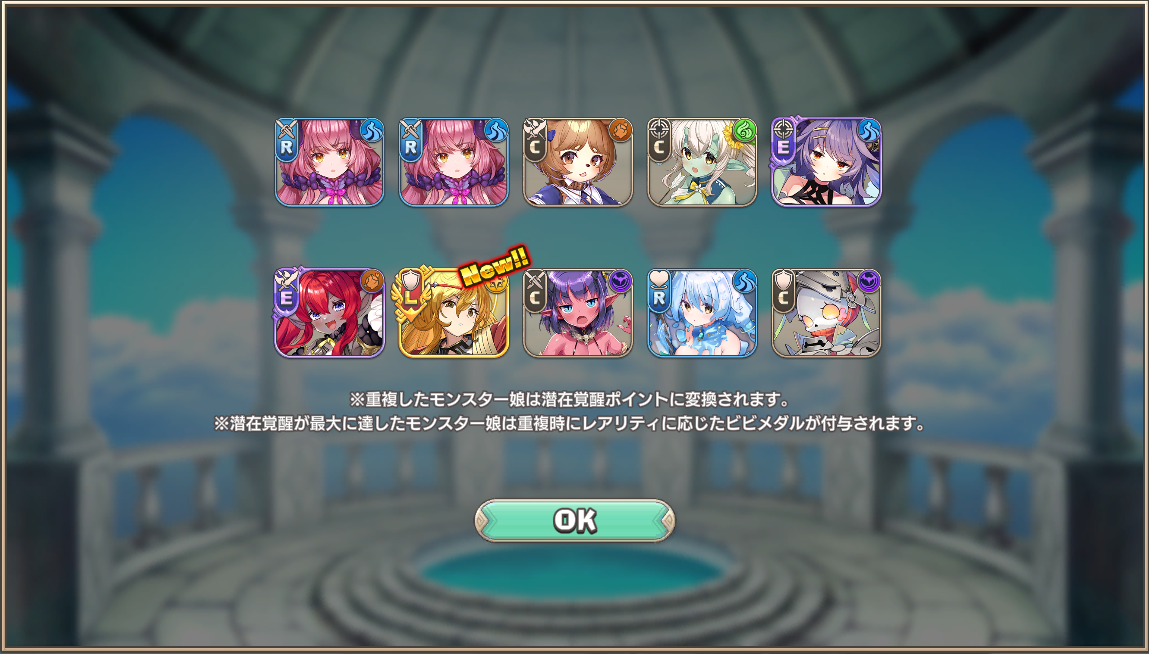Select the first pink-haired R card
The width and height of the screenshot is (1149, 654).
(x=329, y=162)
